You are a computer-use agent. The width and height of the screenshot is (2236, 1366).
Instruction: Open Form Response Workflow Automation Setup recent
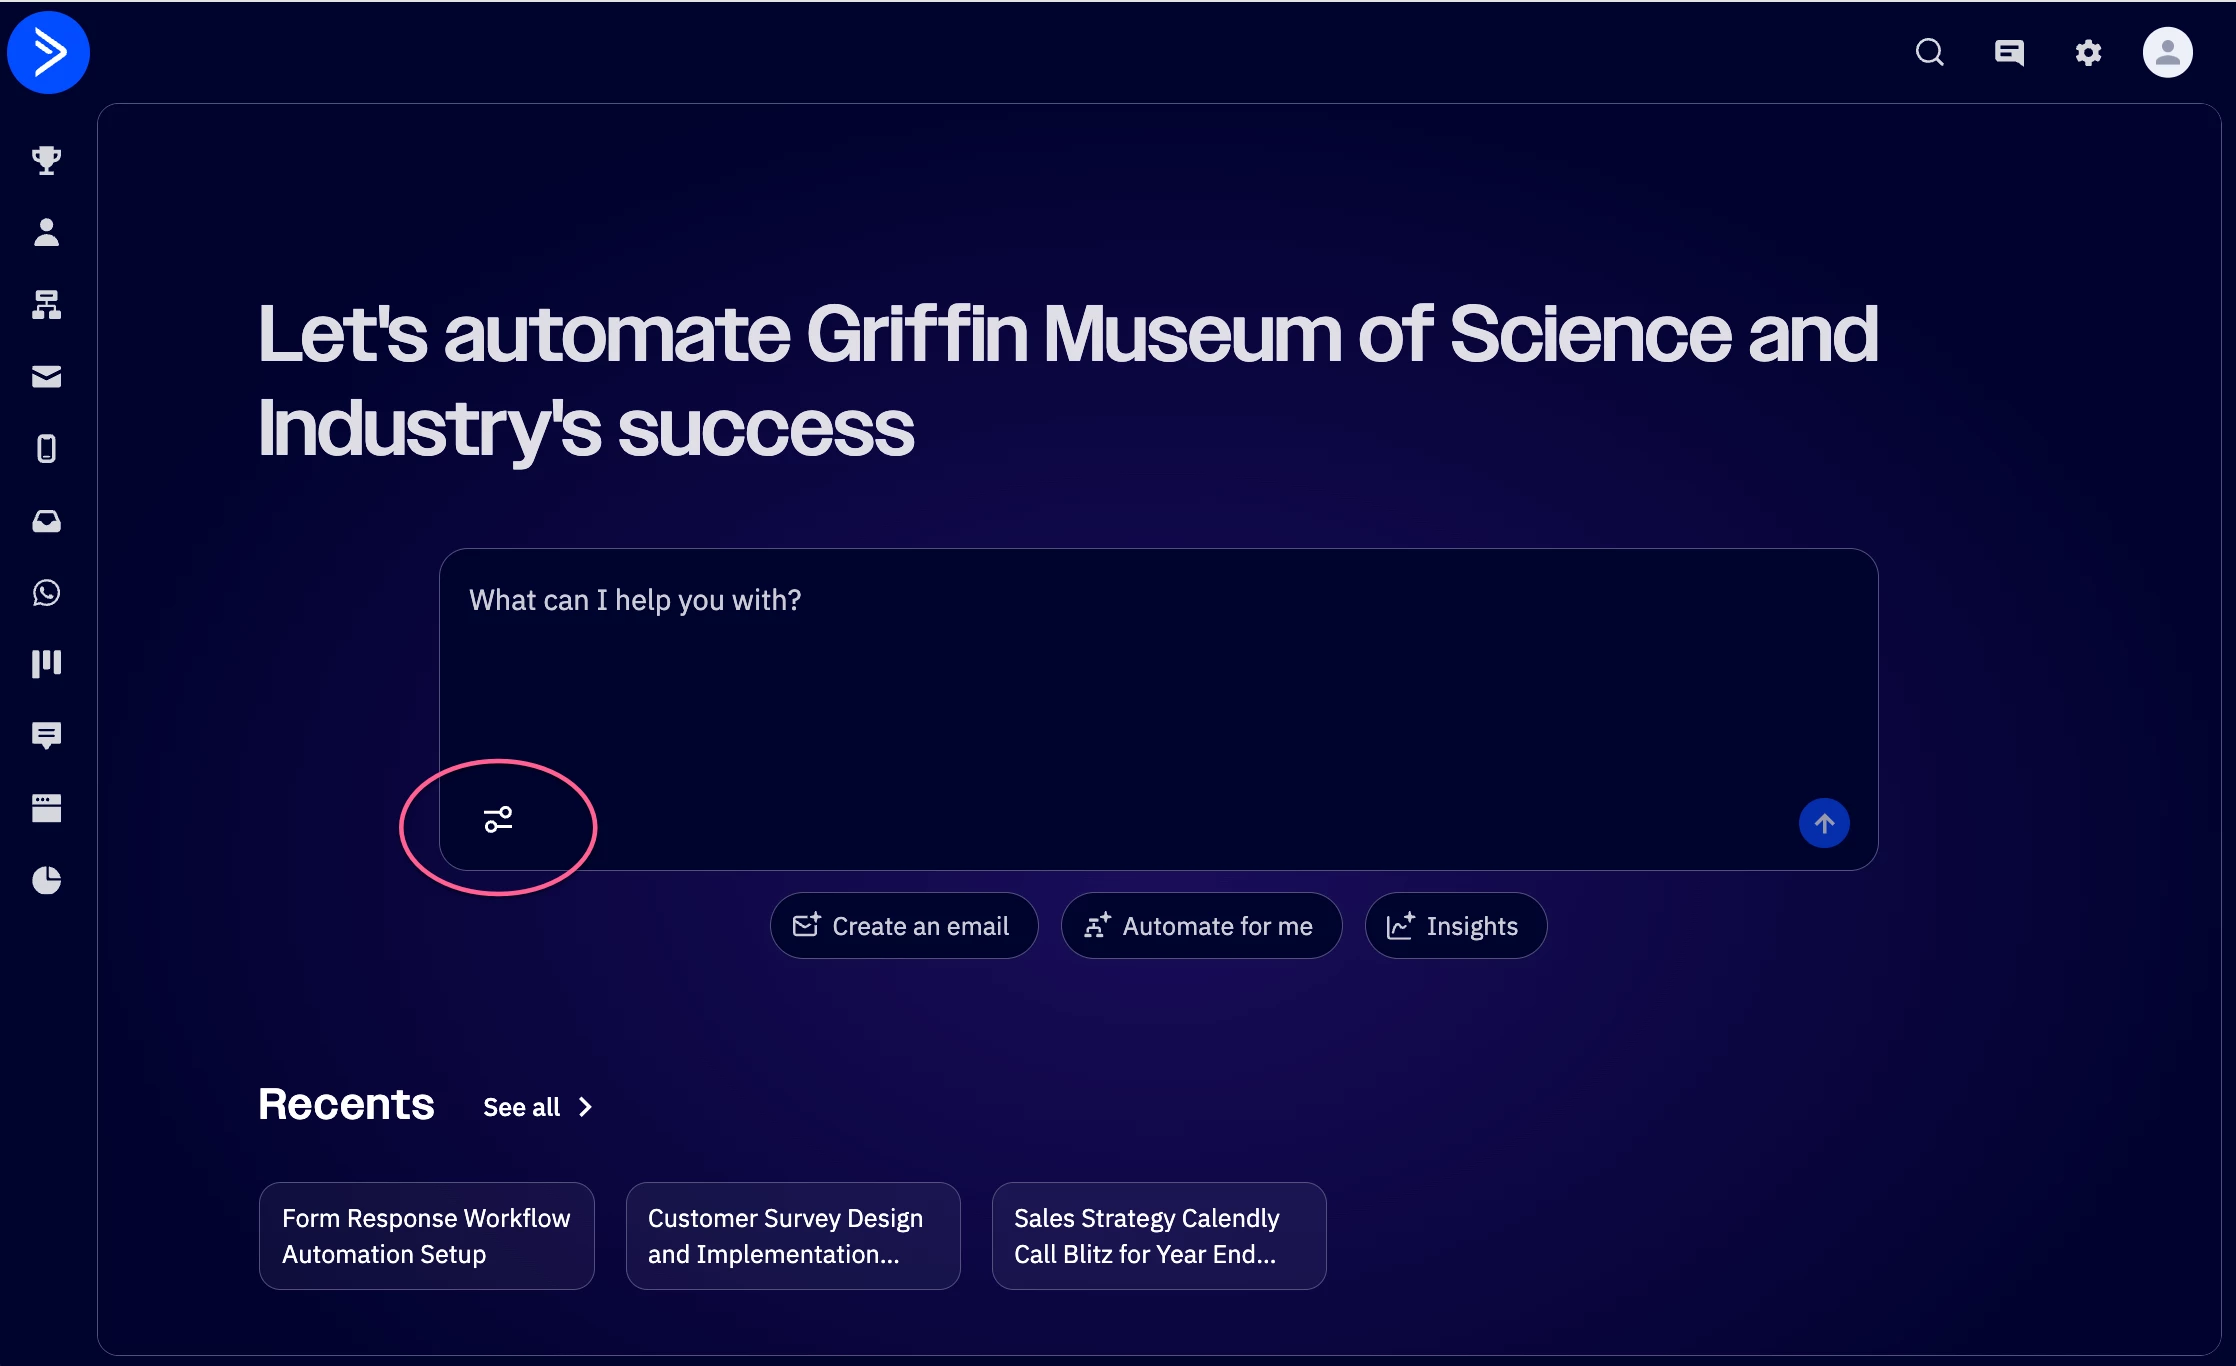[x=426, y=1236]
